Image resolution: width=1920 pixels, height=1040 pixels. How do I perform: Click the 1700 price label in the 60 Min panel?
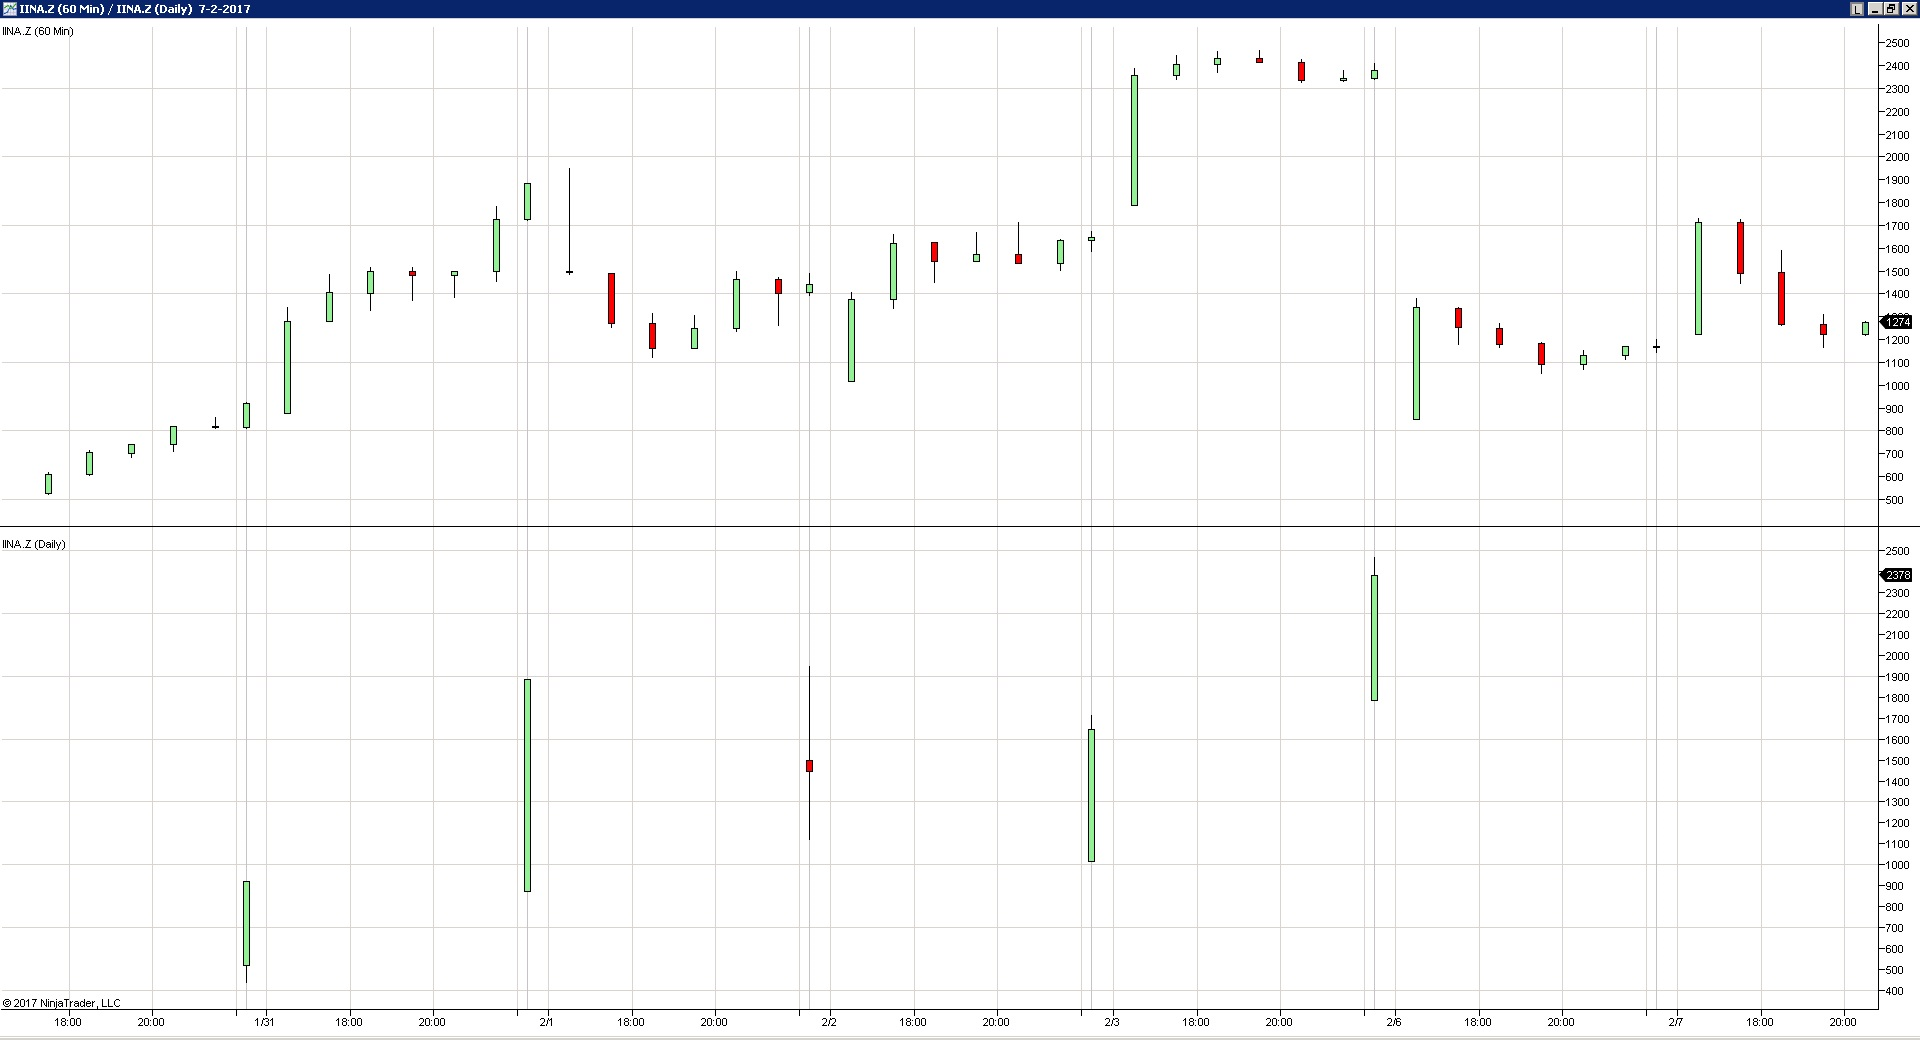point(1897,226)
